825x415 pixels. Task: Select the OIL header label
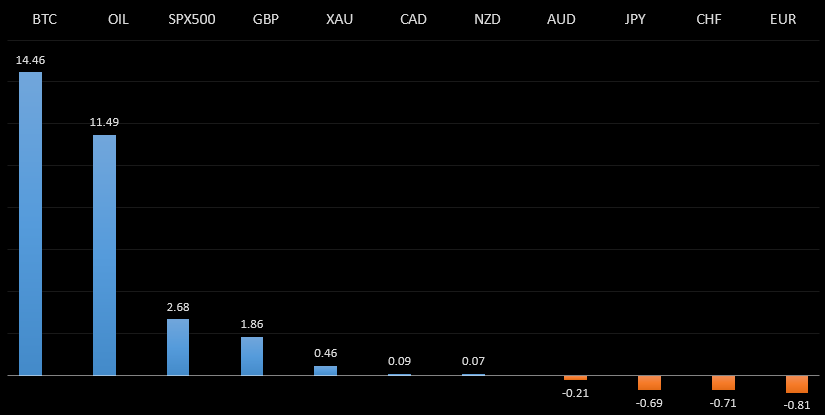(118, 19)
